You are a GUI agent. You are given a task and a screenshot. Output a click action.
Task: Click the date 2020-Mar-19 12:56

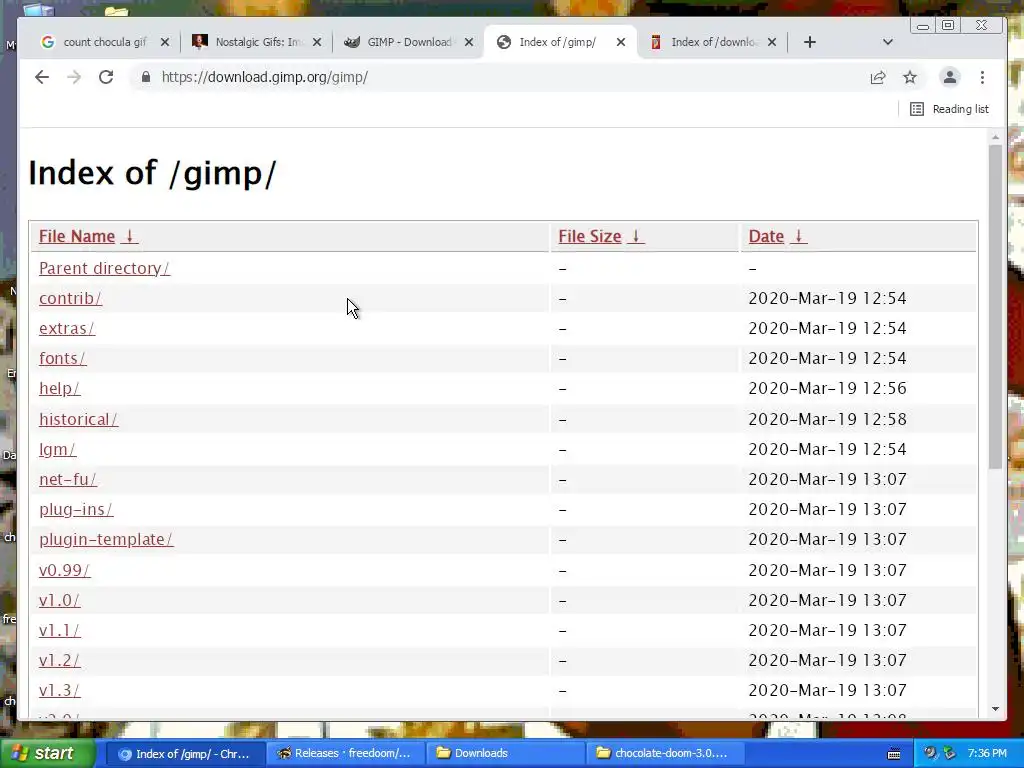827,389
